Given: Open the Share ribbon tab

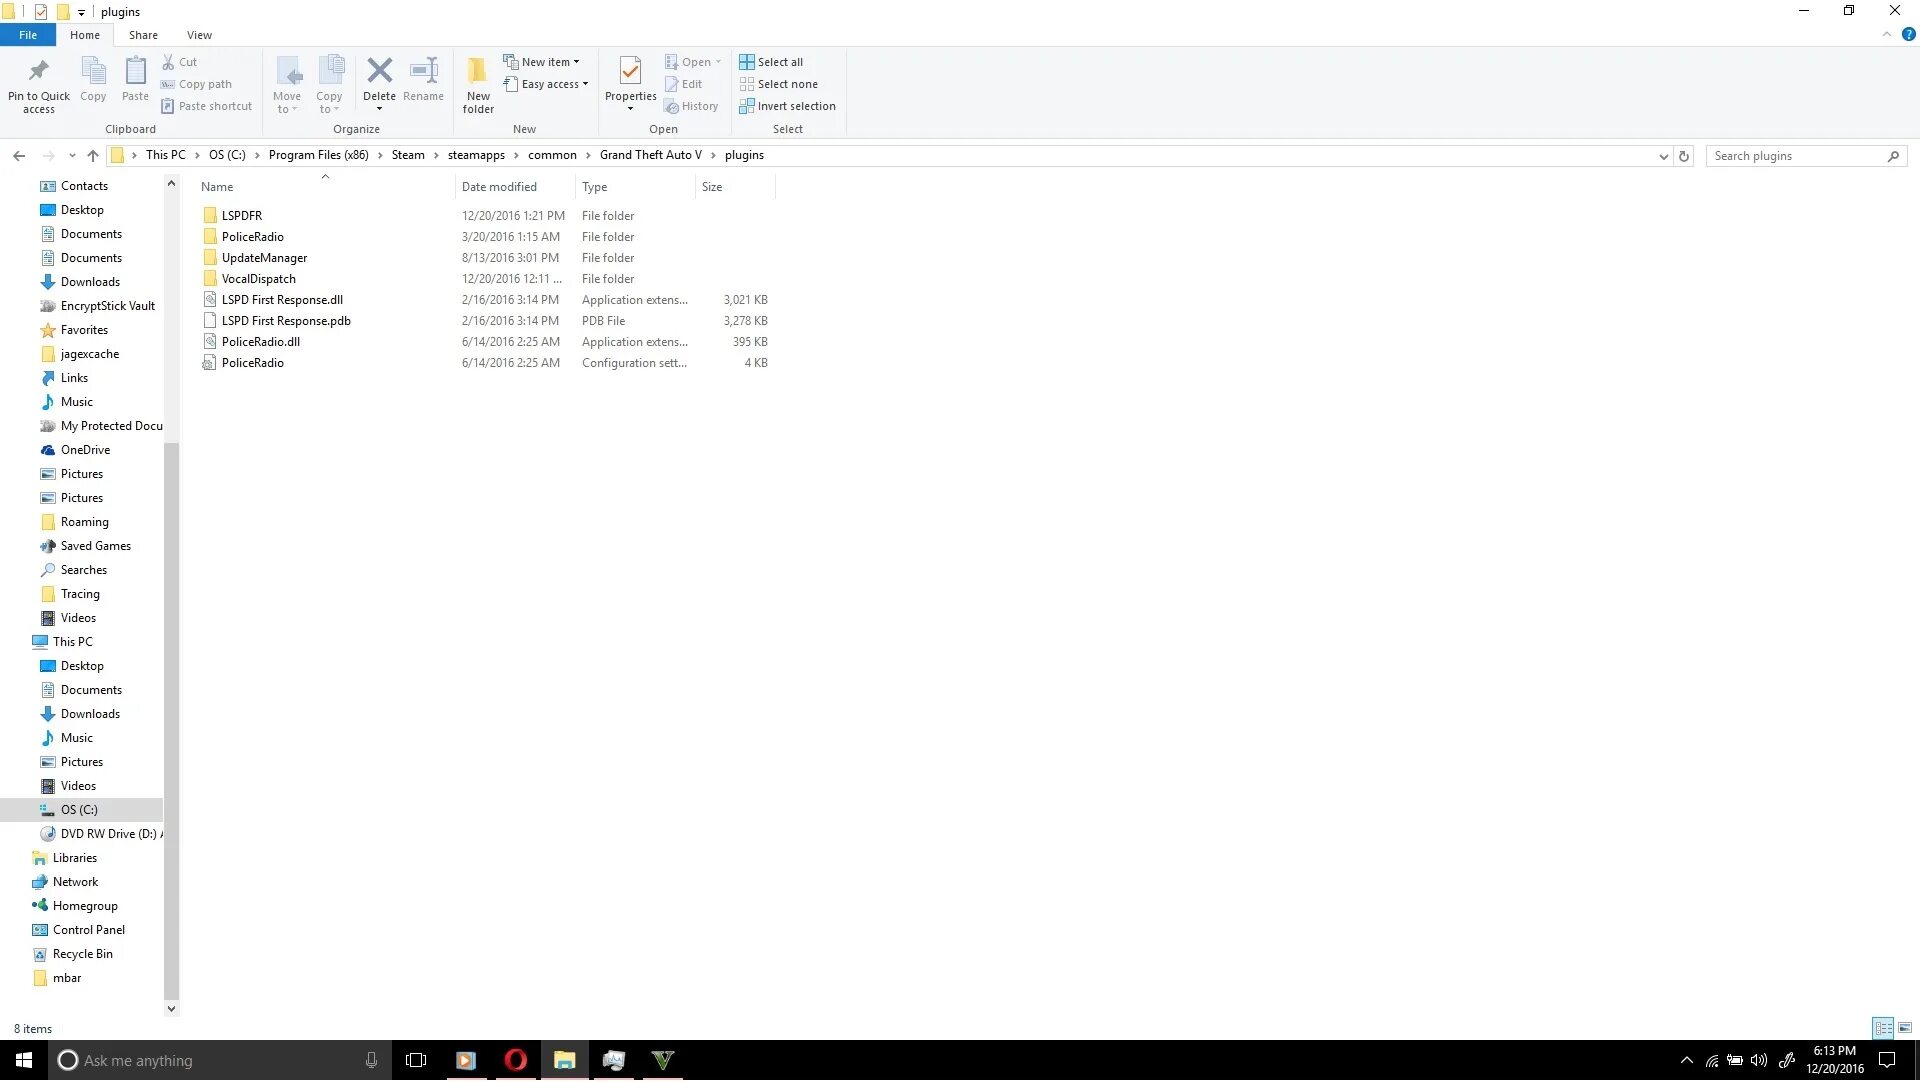Looking at the screenshot, I should click(143, 35).
